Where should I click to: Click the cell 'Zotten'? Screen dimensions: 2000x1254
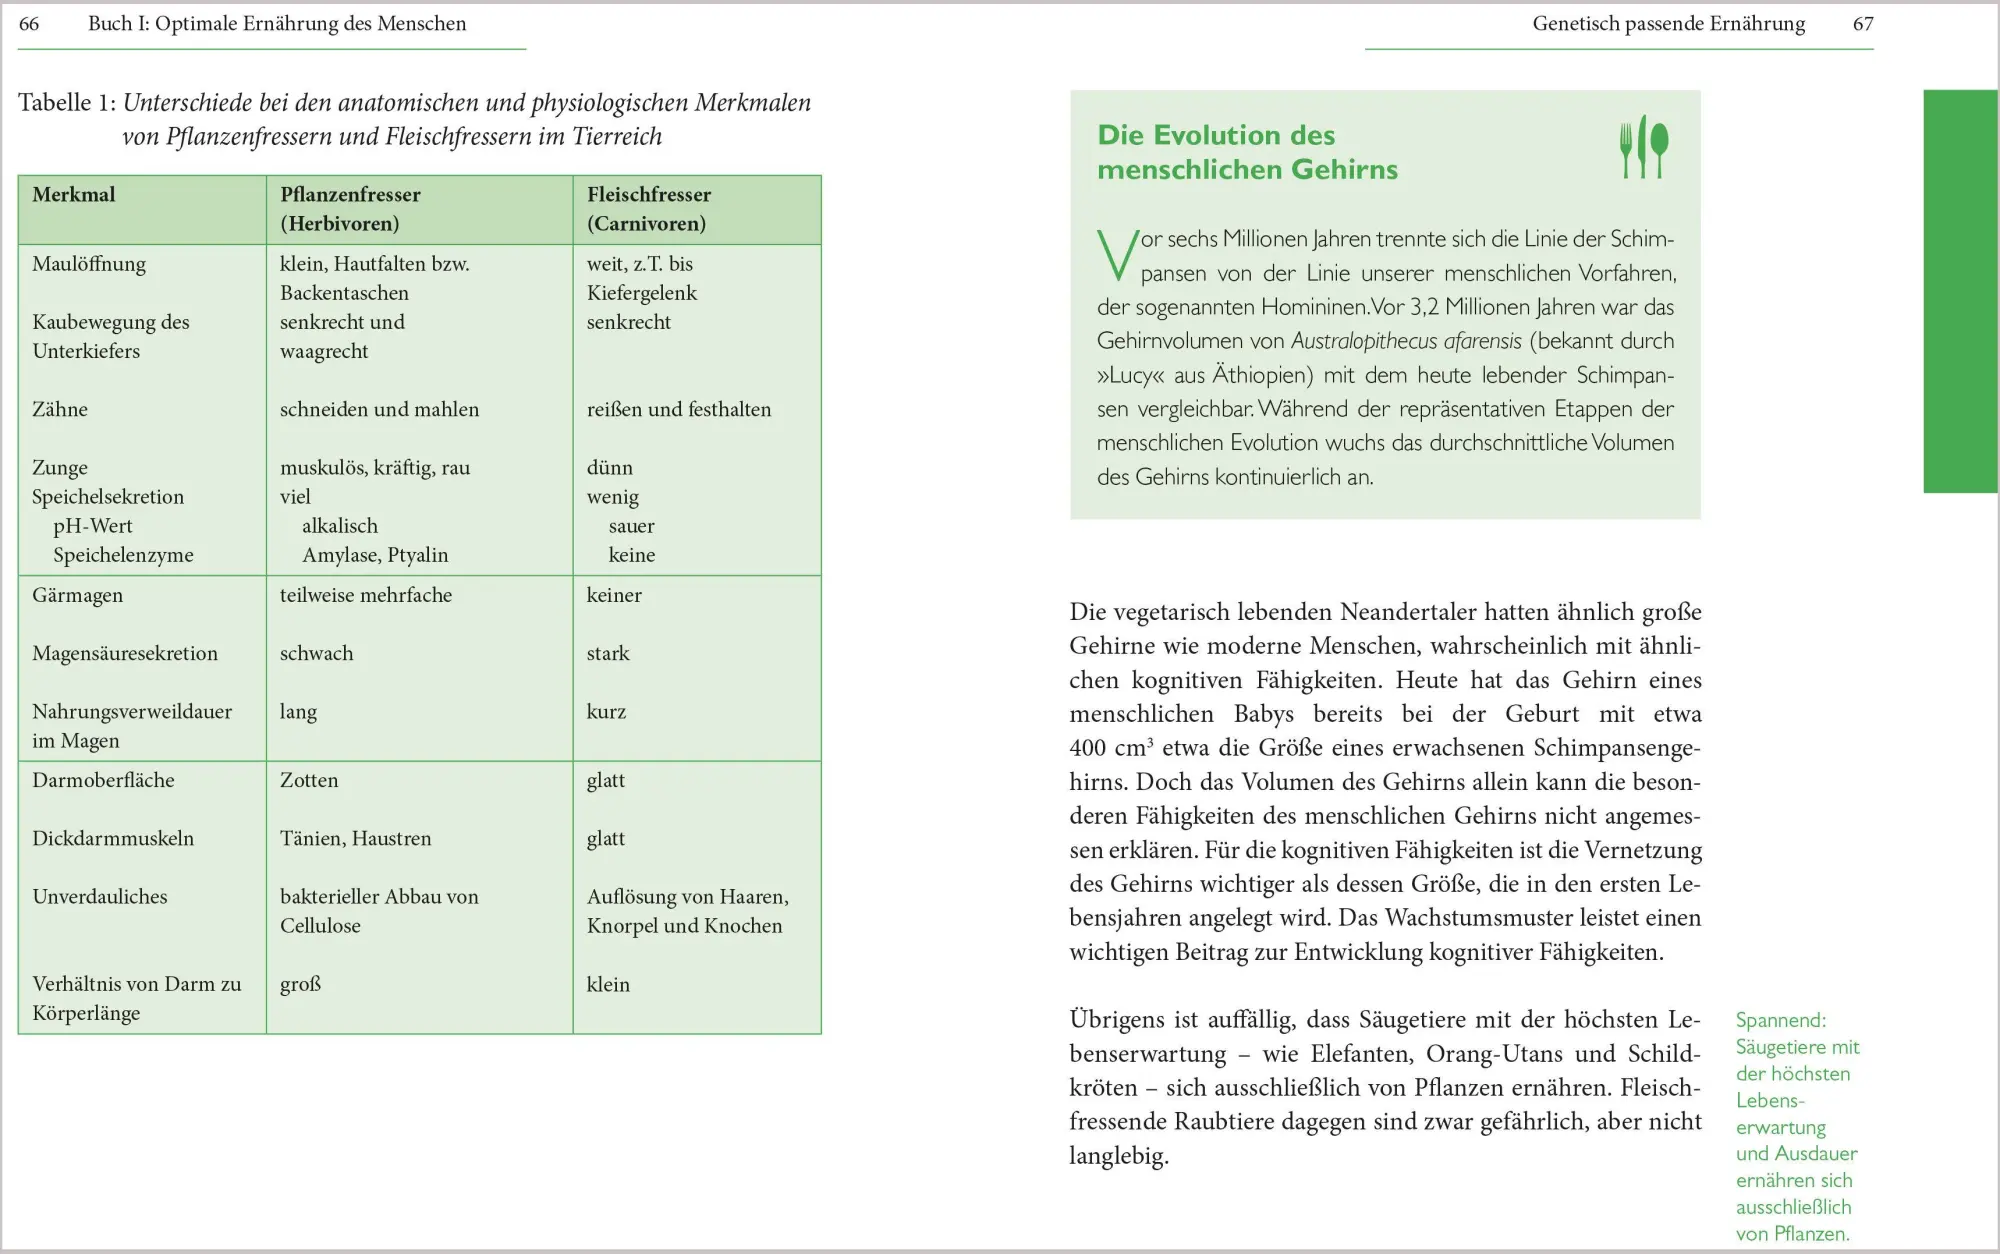click(309, 781)
